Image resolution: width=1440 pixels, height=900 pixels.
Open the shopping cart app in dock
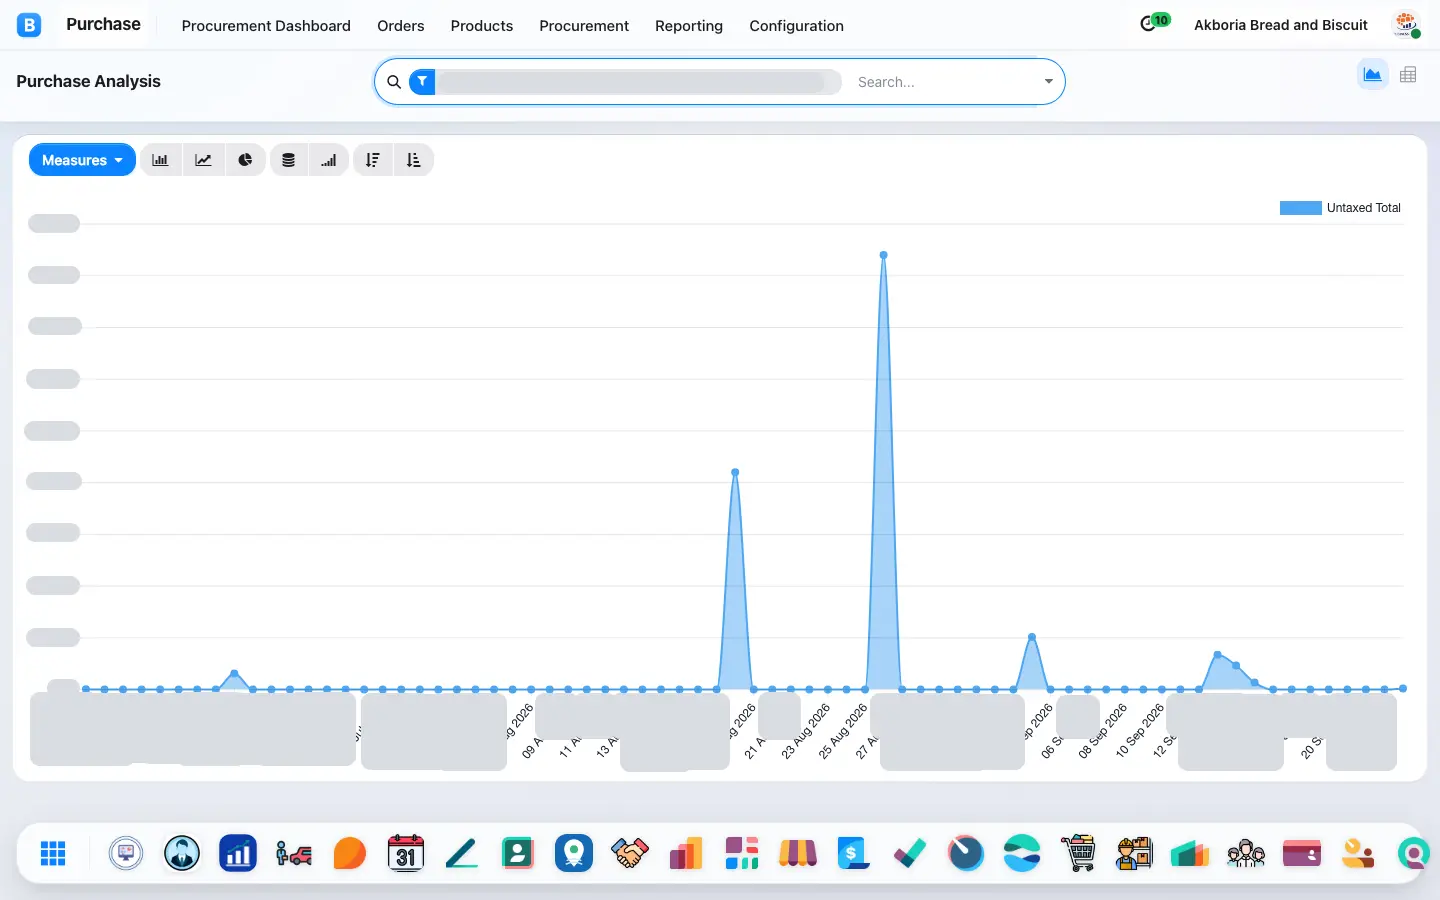click(1078, 853)
